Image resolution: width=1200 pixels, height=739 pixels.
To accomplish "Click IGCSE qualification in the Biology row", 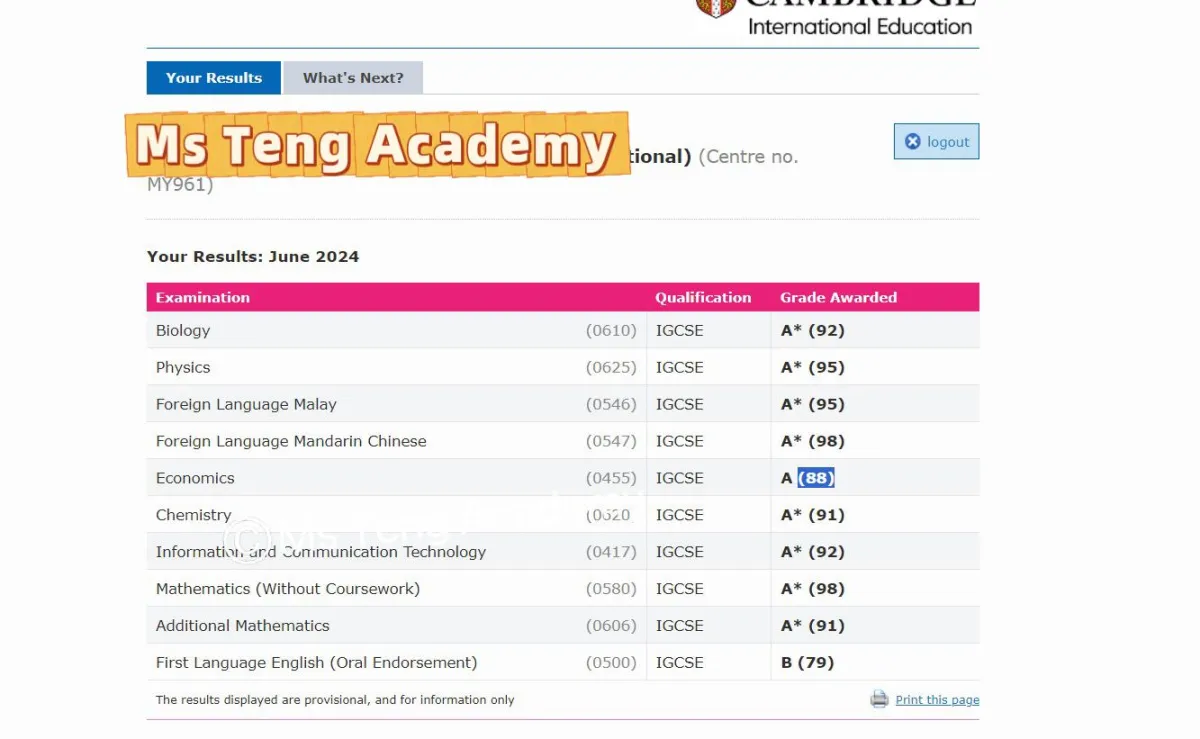I will (x=680, y=330).
